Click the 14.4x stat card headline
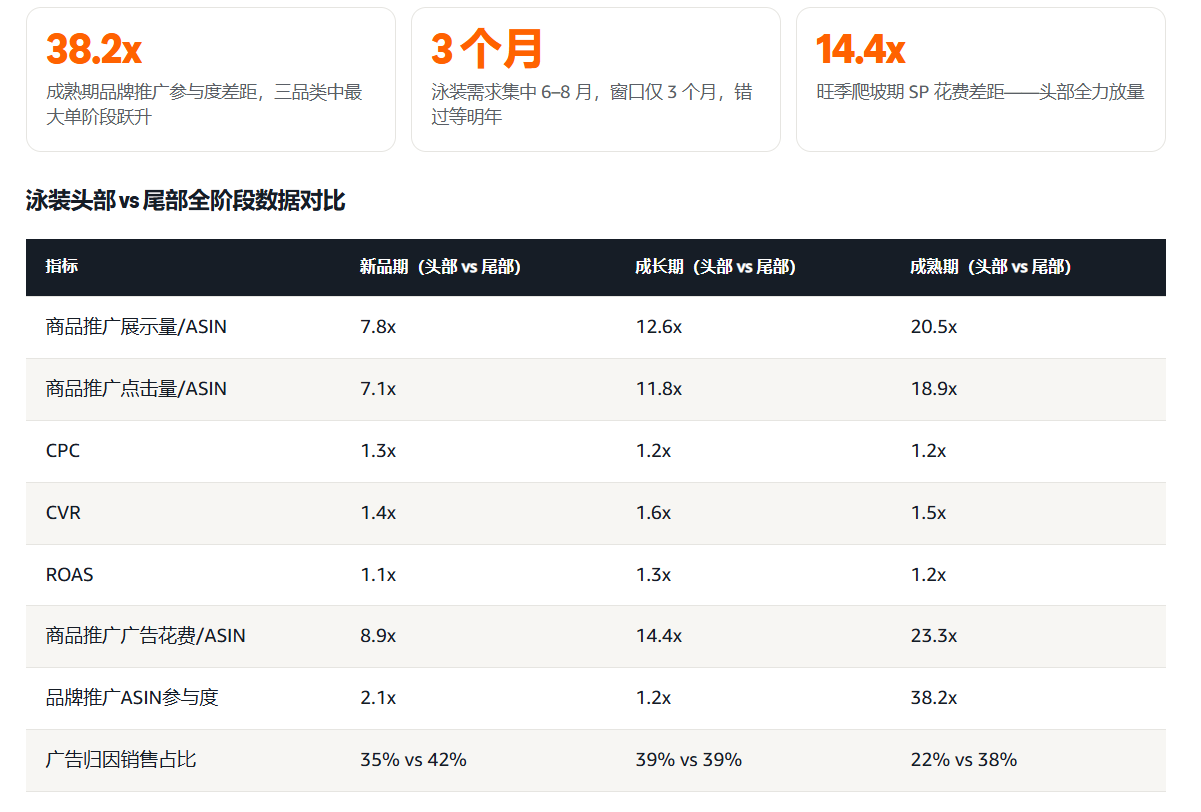This screenshot has height=812, width=1201. coord(861,48)
